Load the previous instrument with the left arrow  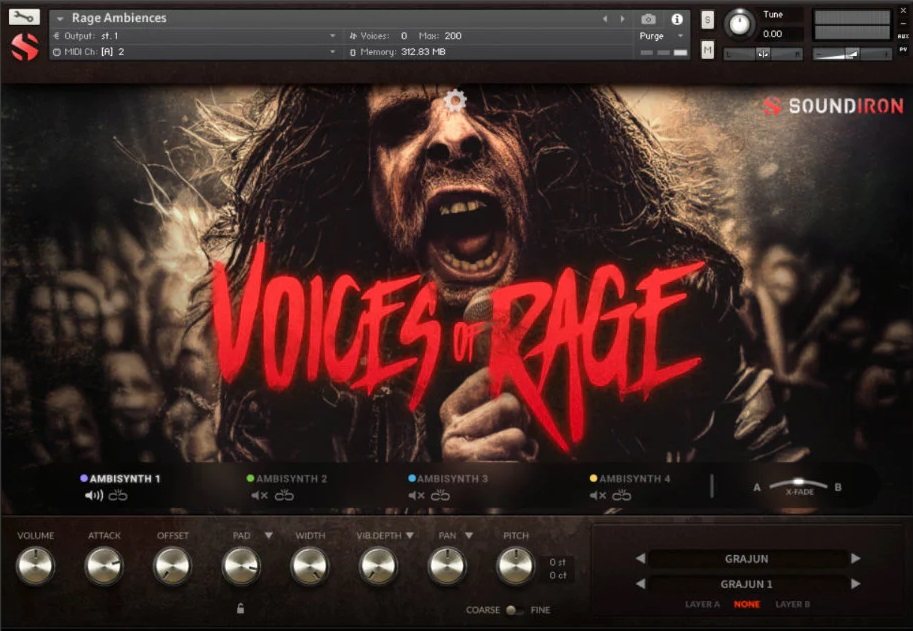pos(605,19)
